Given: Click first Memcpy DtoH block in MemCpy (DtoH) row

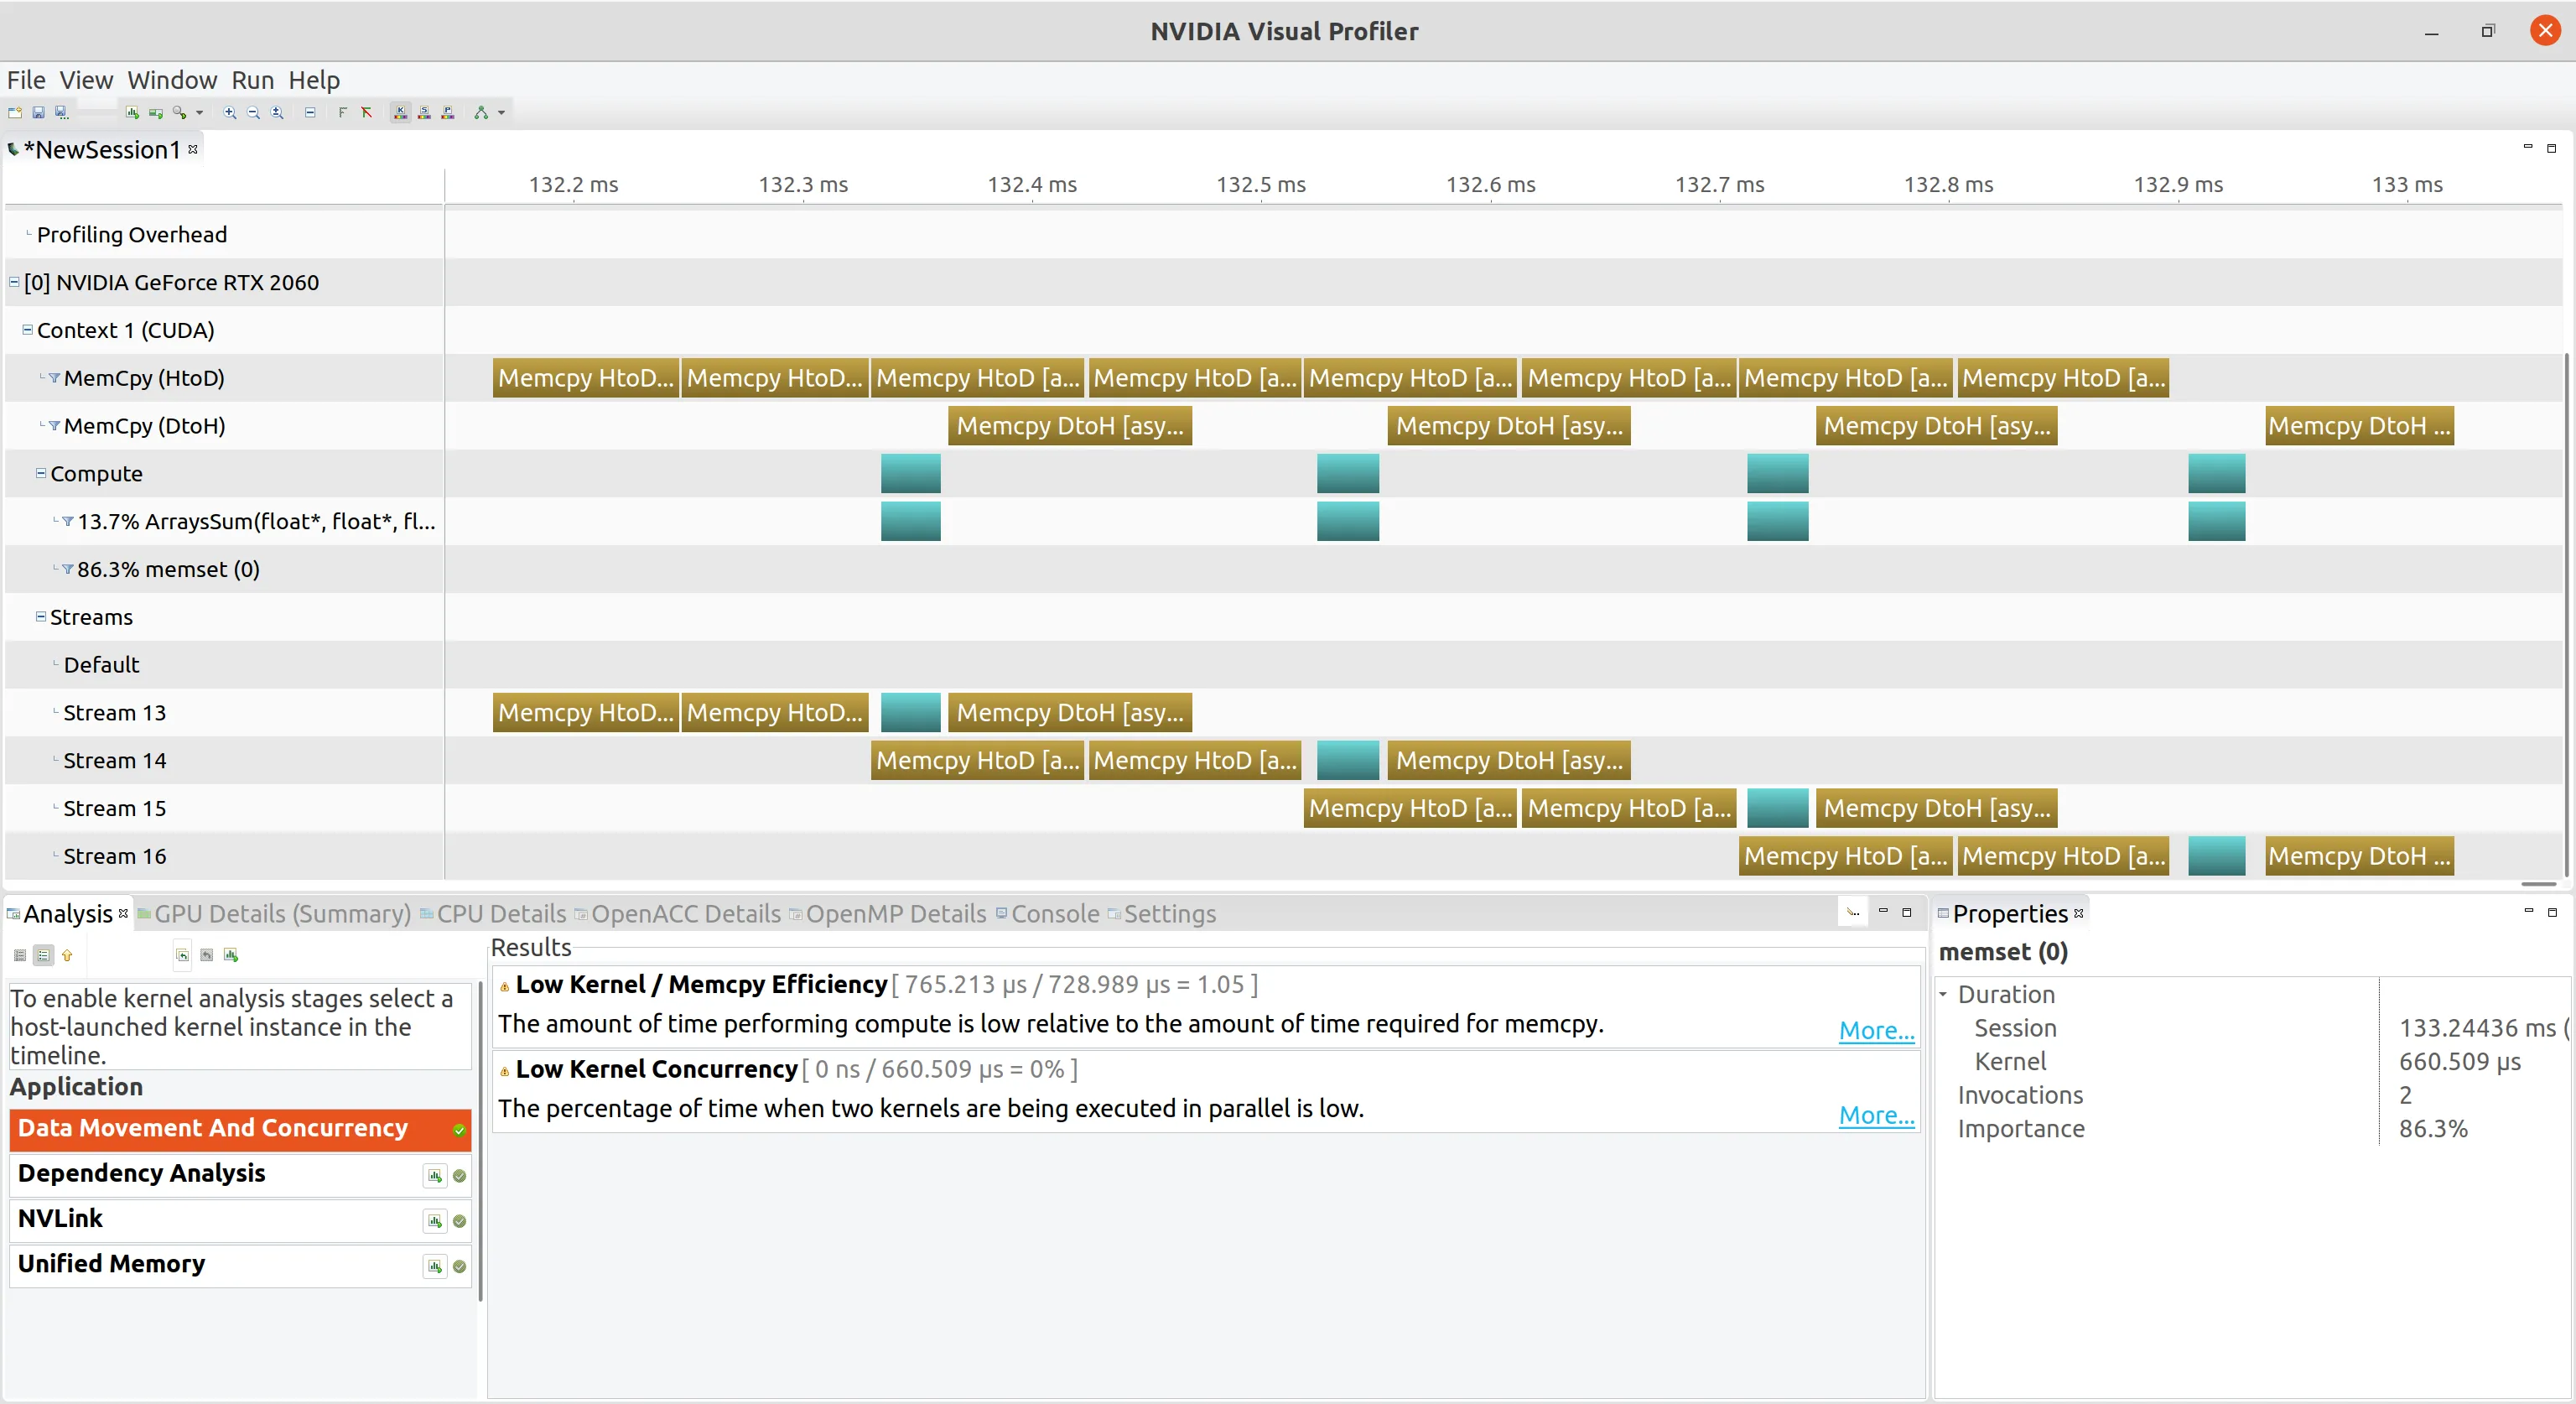Looking at the screenshot, I should 1070,426.
